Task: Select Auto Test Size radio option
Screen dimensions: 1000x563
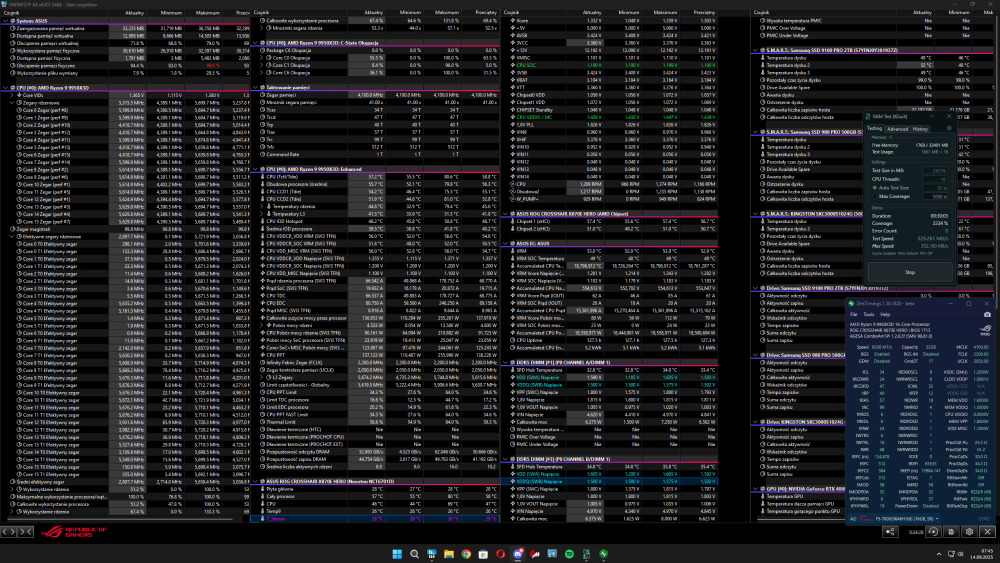Action: pyautogui.click(x=877, y=187)
